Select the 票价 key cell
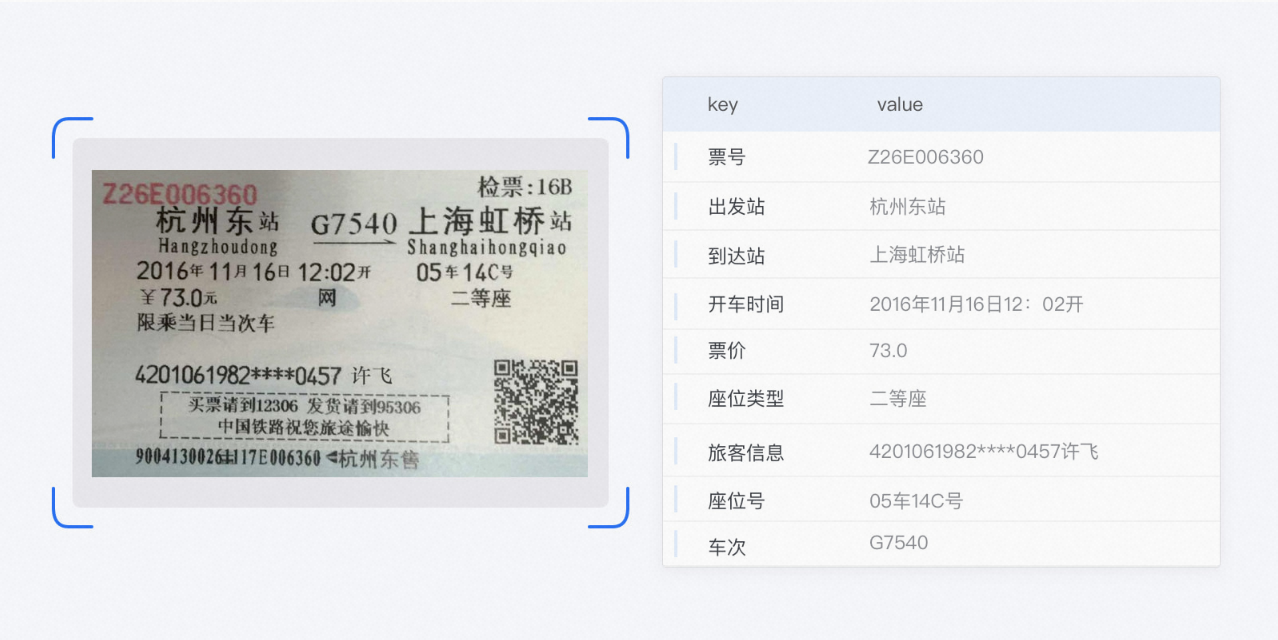Image resolution: width=1278 pixels, height=640 pixels. (x=726, y=351)
